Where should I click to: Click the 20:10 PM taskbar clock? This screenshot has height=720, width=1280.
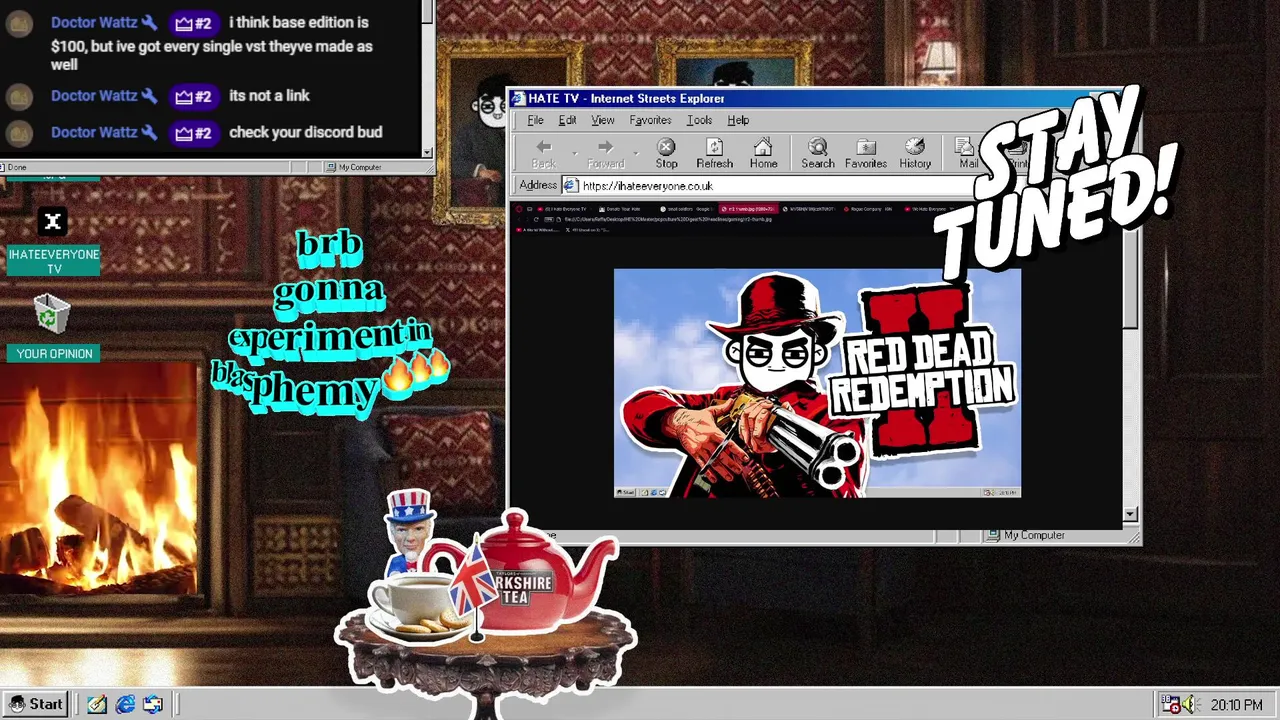[1236, 705]
